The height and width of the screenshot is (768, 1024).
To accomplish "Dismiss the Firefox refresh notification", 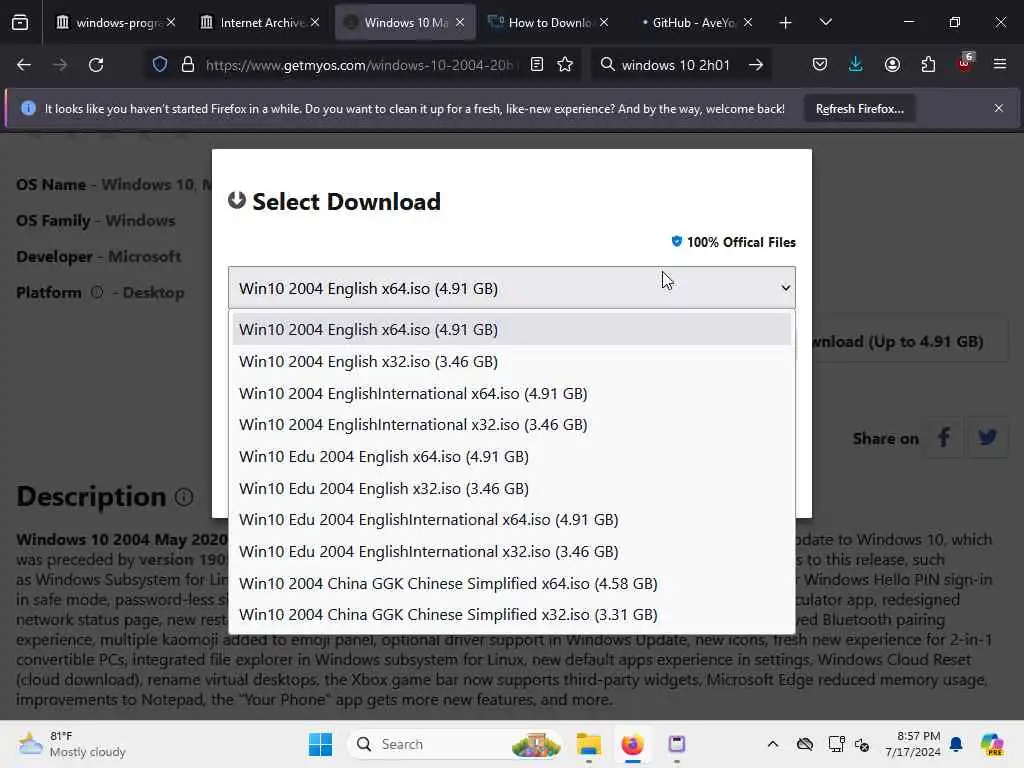I will pyautogui.click(x=999, y=108).
